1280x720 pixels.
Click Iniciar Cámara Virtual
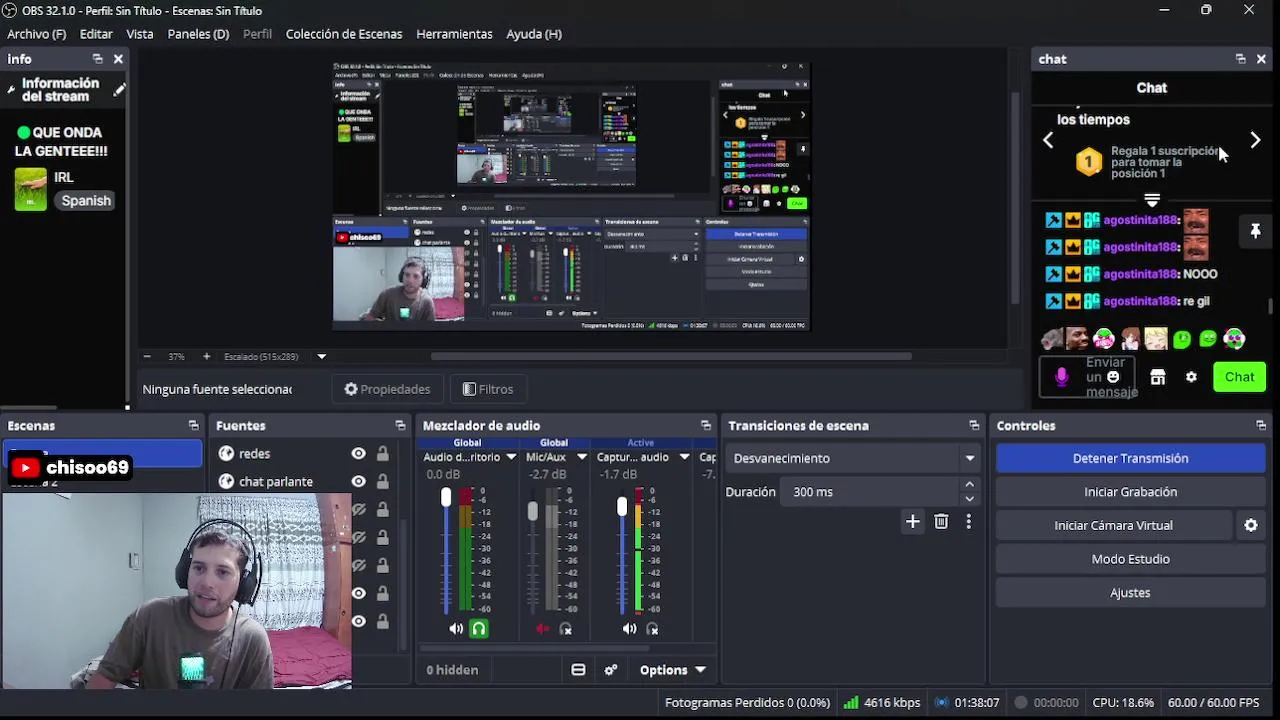(x=1113, y=525)
